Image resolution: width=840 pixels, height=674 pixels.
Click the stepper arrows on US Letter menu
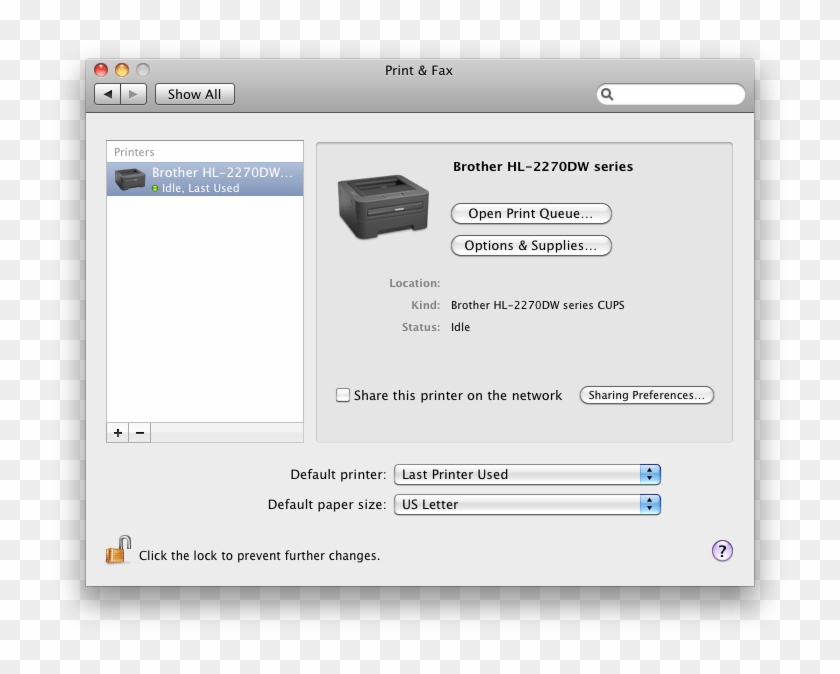pyautogui.click(x=651, y=504)
